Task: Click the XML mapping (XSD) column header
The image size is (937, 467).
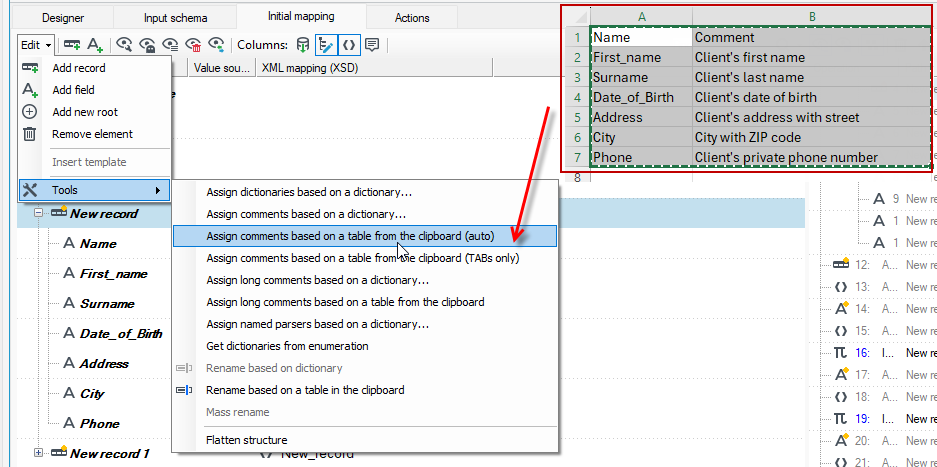Action: click(x=374, y=68)
